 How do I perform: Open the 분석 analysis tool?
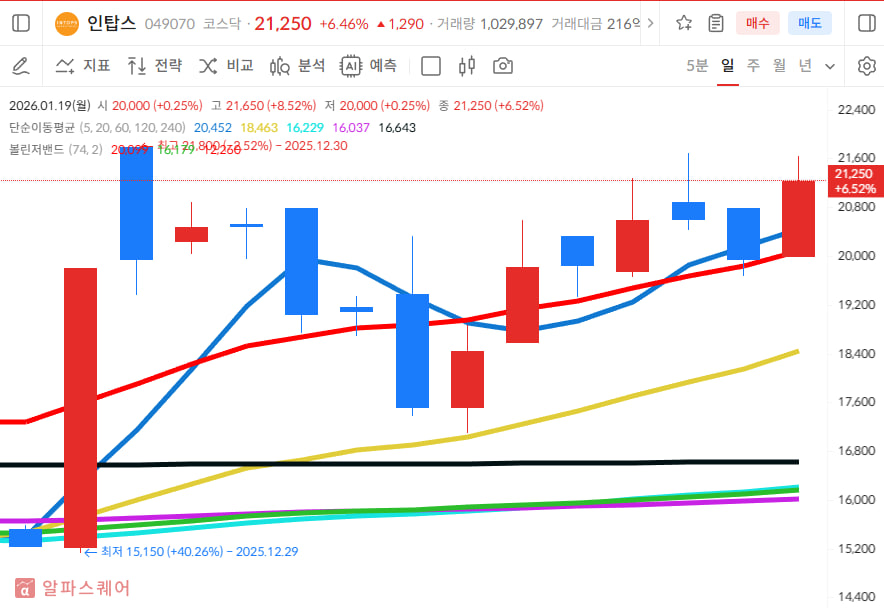coord(298,66)
